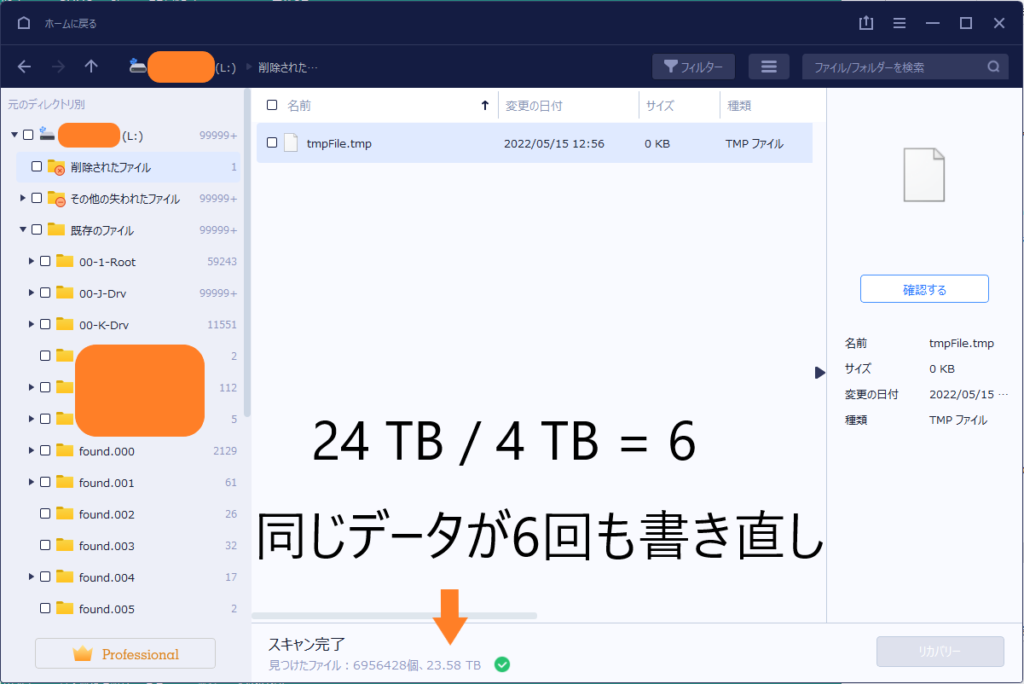Click the back navigation arrow

pyautogui.click(x=22, y=66)
